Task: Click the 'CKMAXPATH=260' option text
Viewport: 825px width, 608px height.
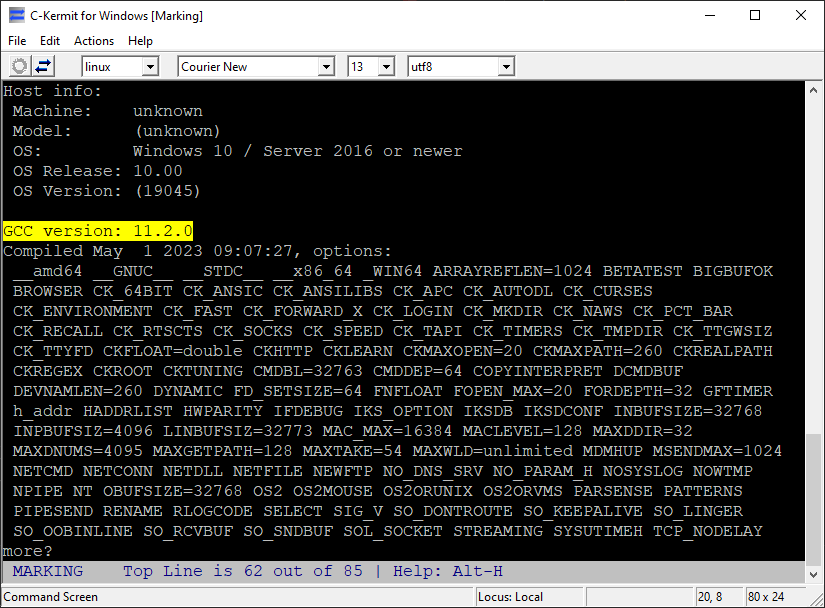Action: [x=598, y=351]
